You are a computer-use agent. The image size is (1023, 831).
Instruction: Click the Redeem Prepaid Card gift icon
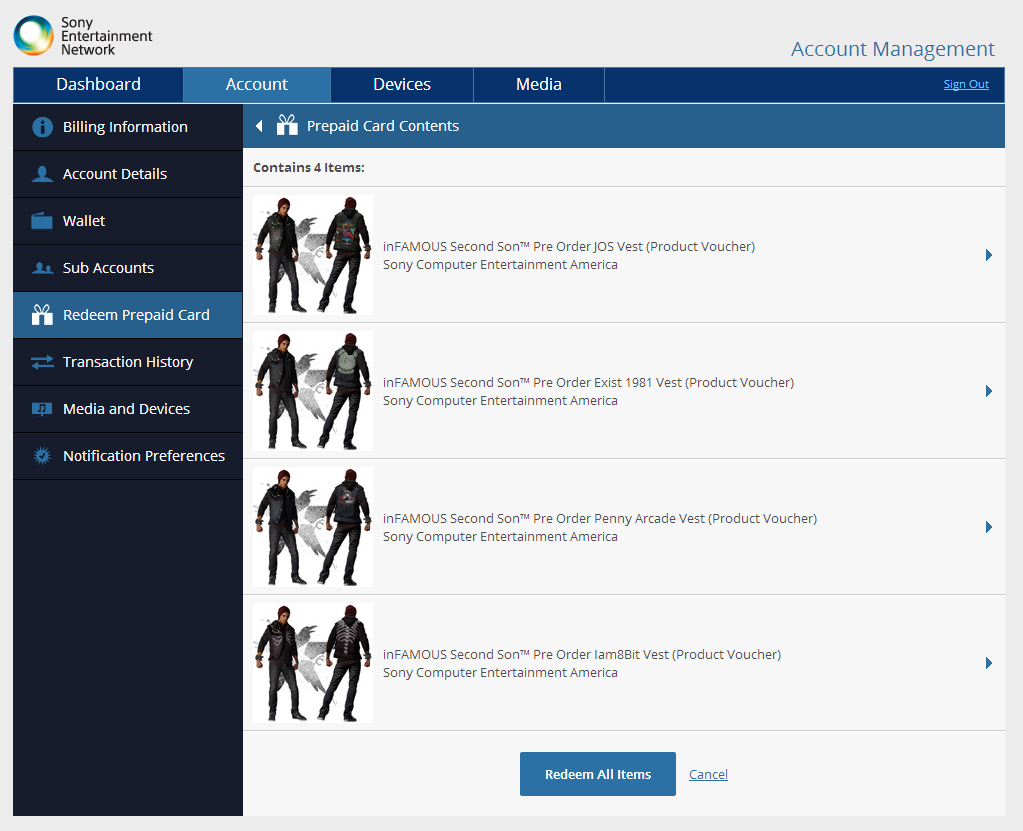pyautogui.click(x=42, y=314)
